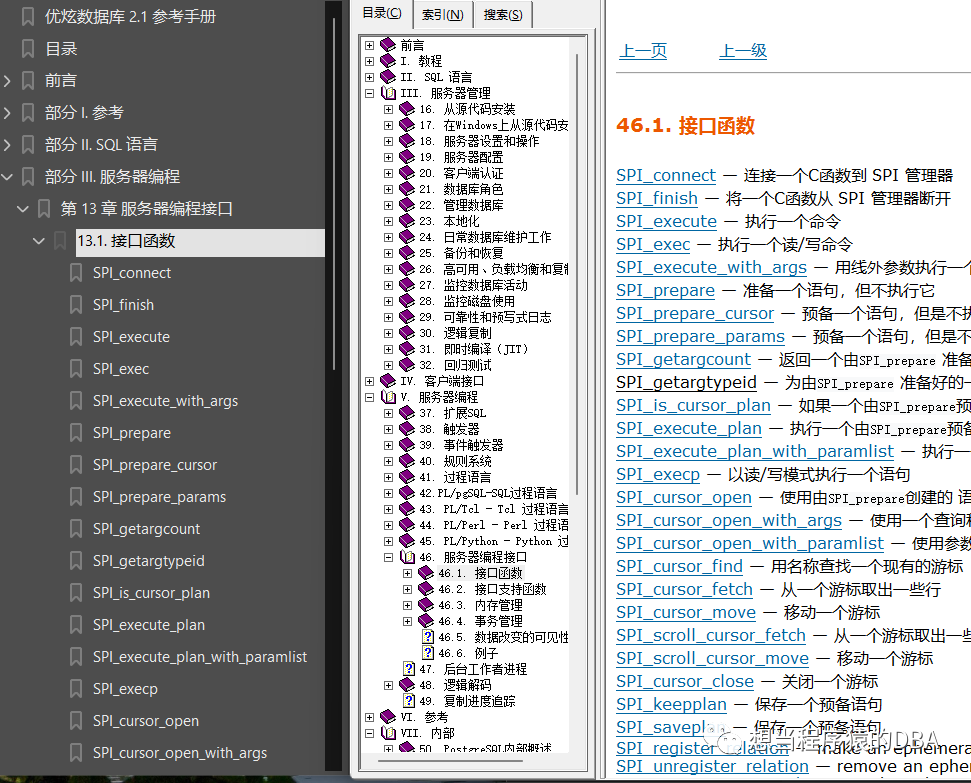The height and width of the screenshot is (783, 971).
Task: Select 31. 即时编译 (JIT) tree entry
Action: point(474,349)
